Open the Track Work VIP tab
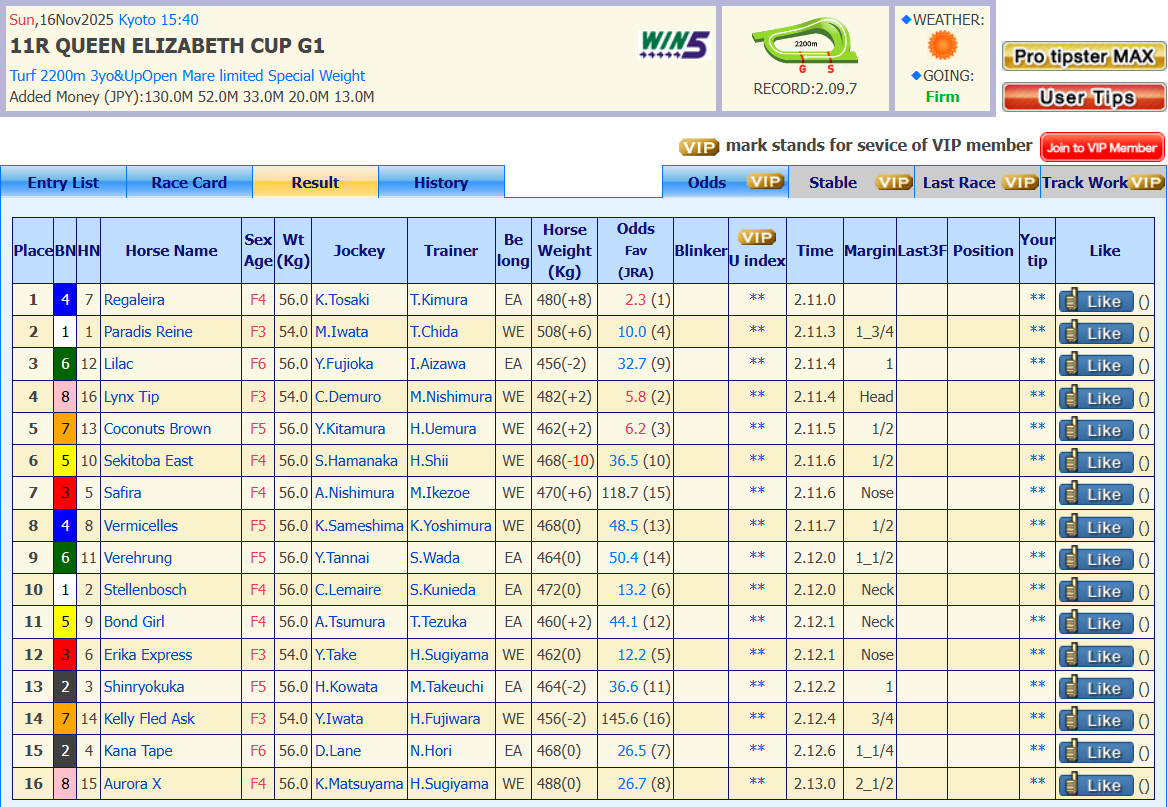Image resolution: width=1168 pixels, height=807 pixels. 1102,183
